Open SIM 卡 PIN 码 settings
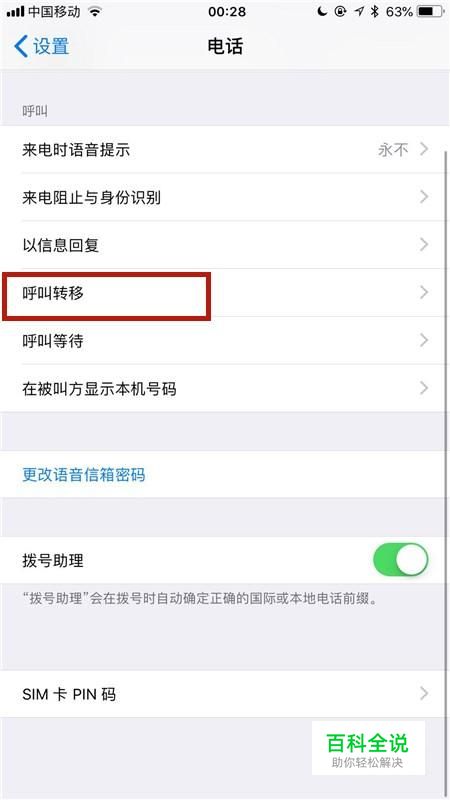 pyautogui.click(x=225, y=694)
